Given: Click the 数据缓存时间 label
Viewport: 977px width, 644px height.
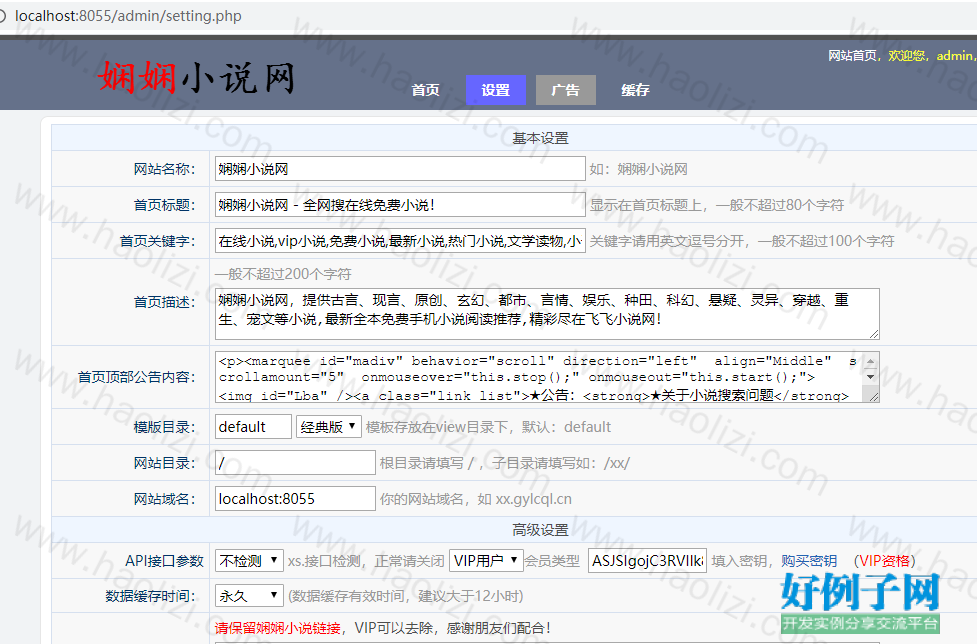Looking at the screenshot, I should pos(150,596).
